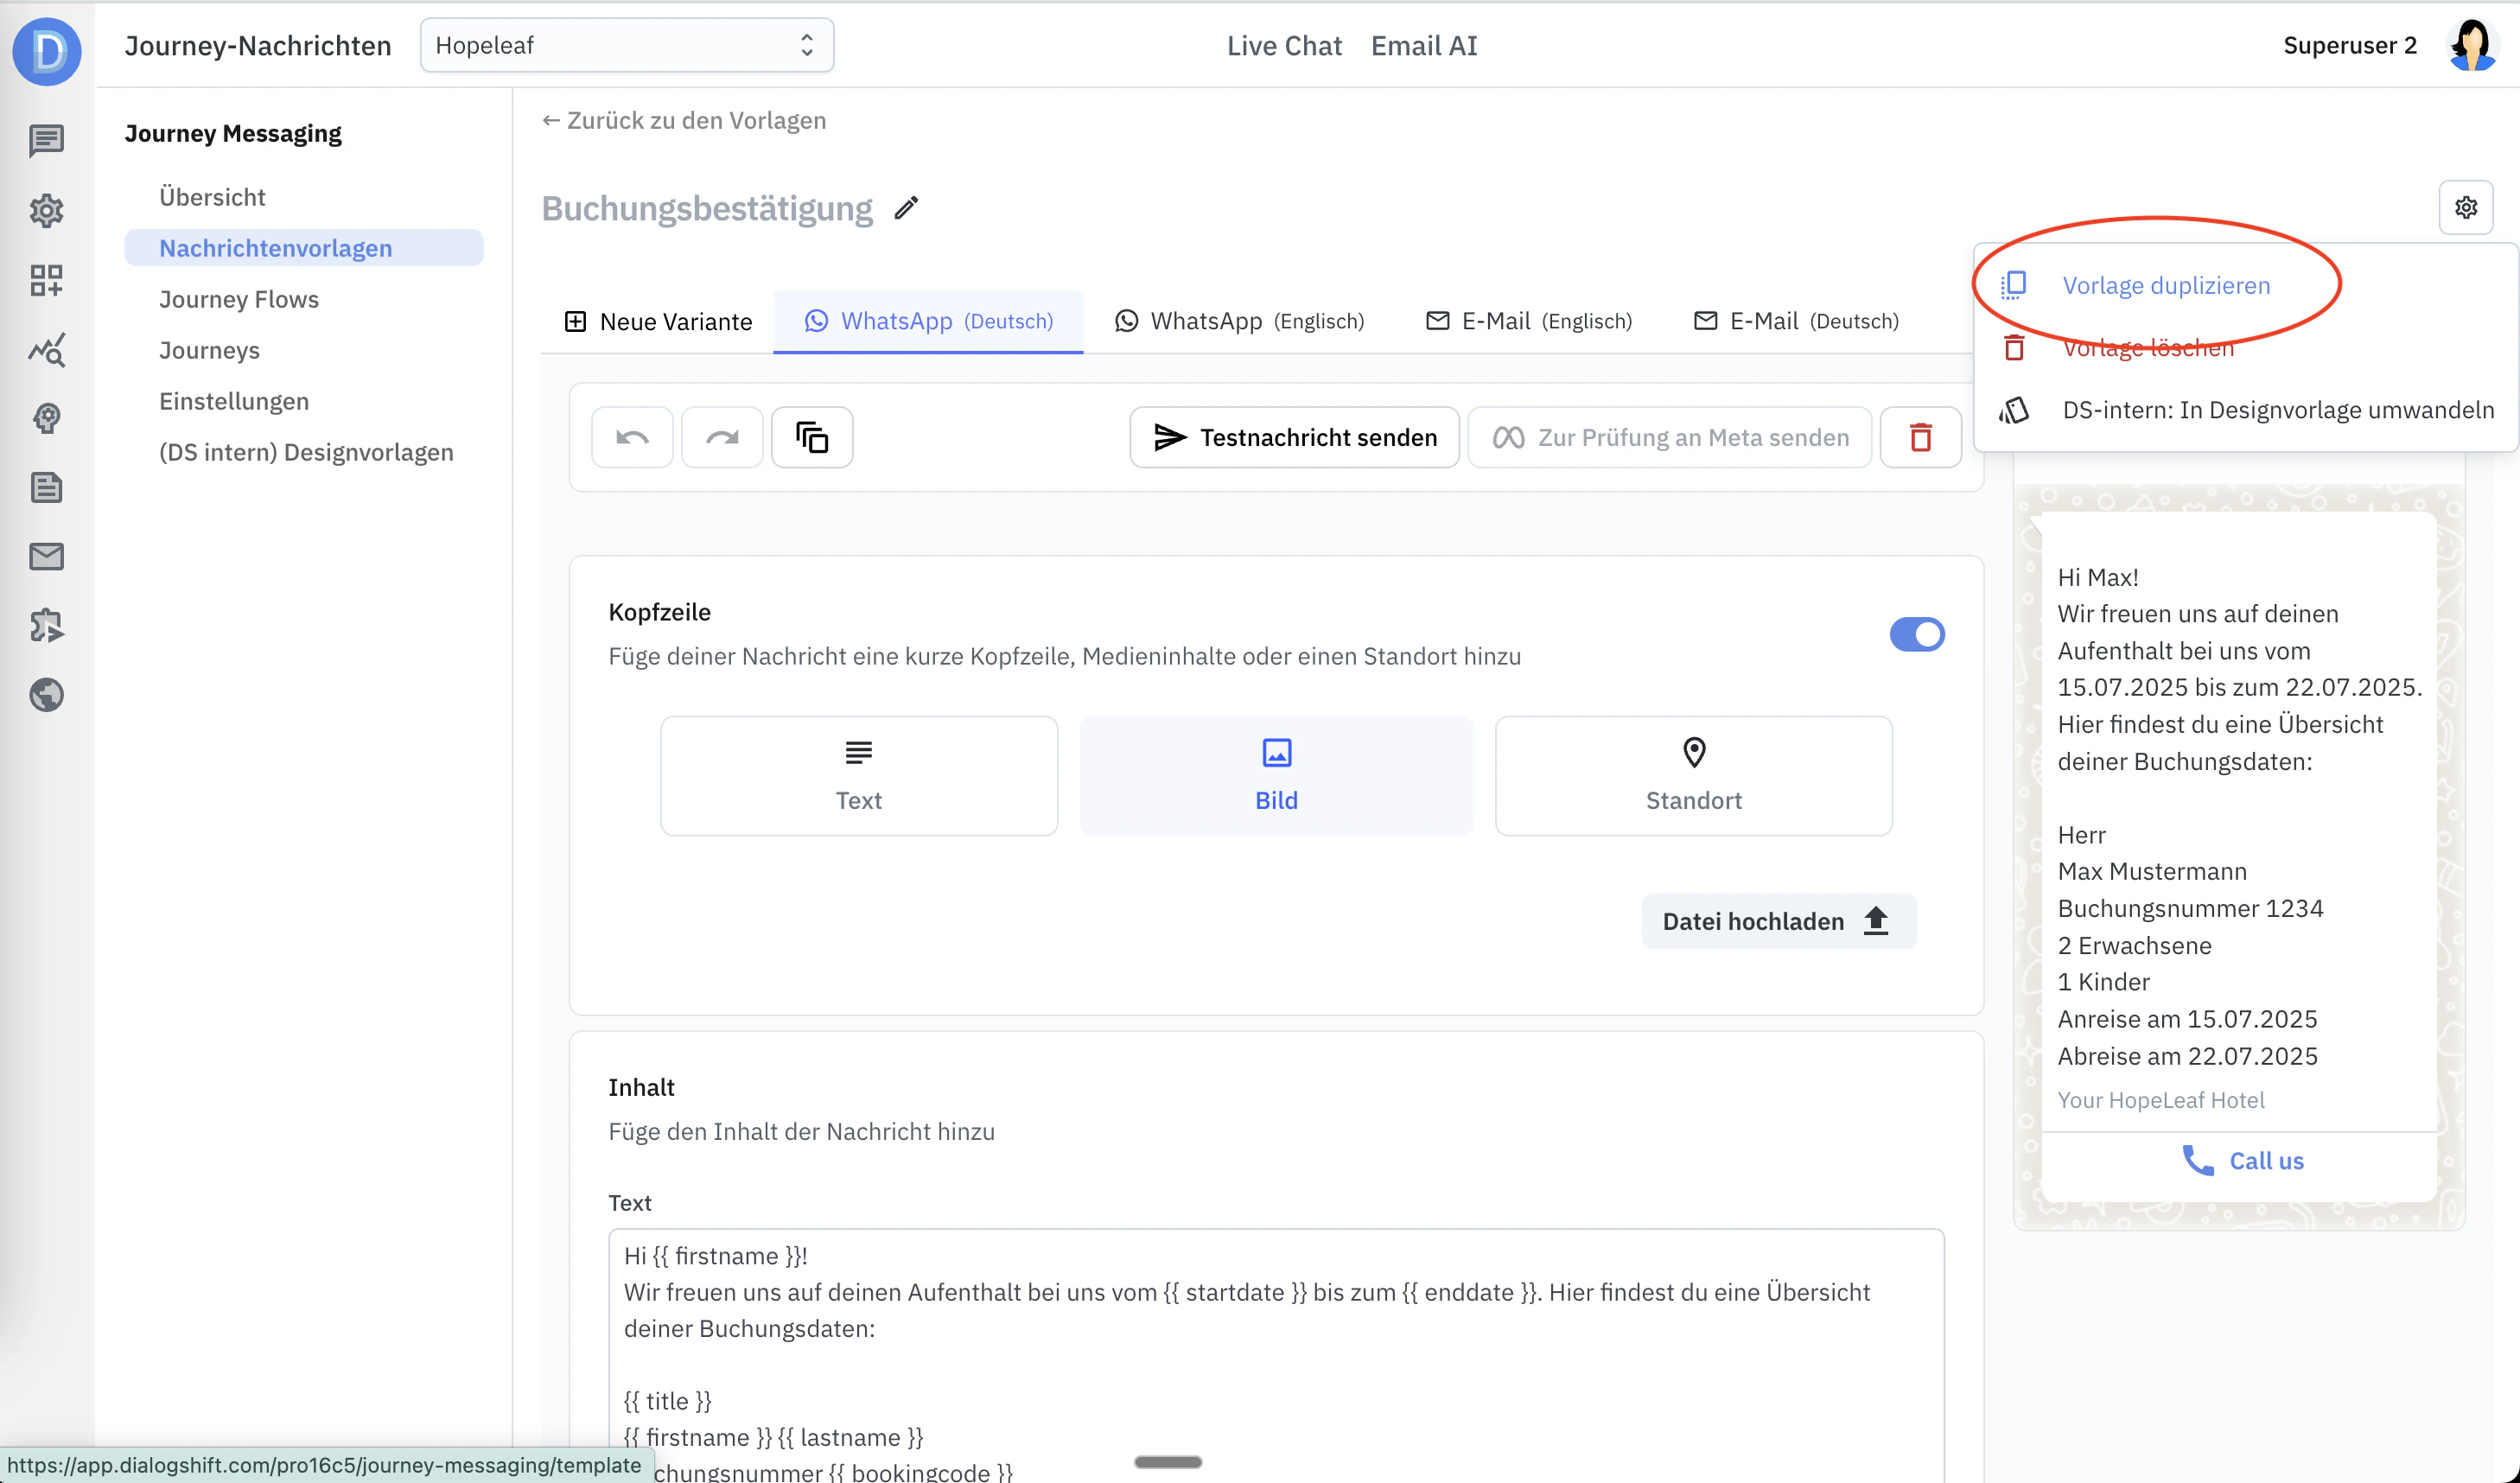Click the globe icon in left sidebar
This screenshot has width=2520, height=1483.
click(46, 695)
